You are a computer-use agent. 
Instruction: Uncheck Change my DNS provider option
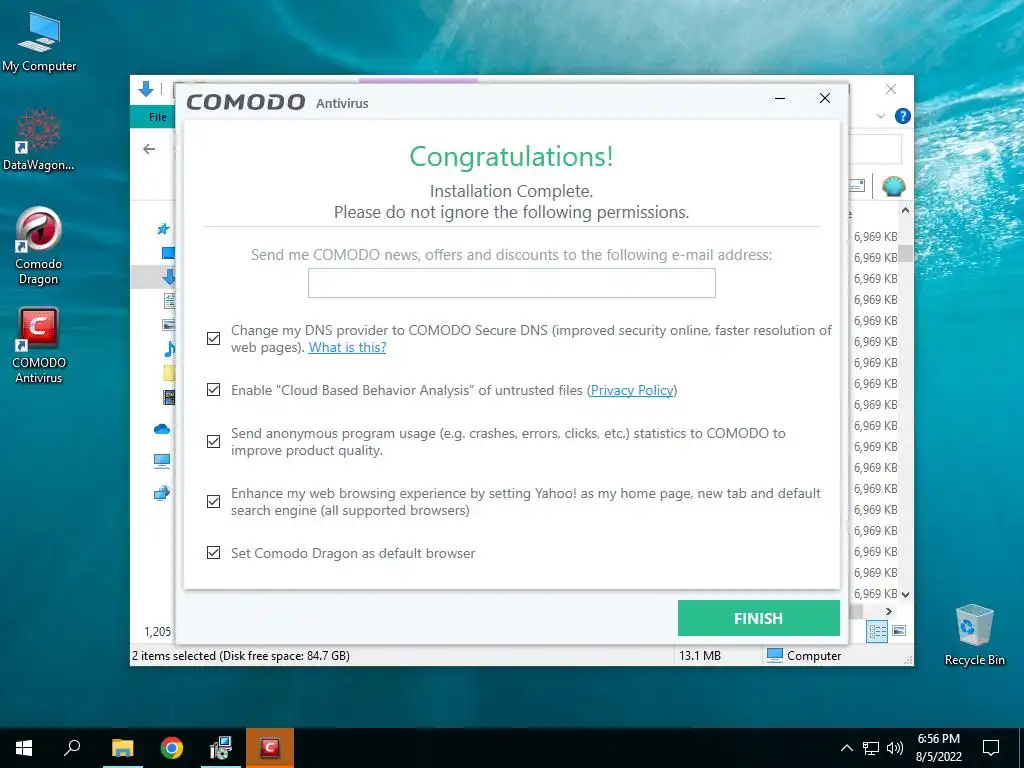tap(214, 338)
